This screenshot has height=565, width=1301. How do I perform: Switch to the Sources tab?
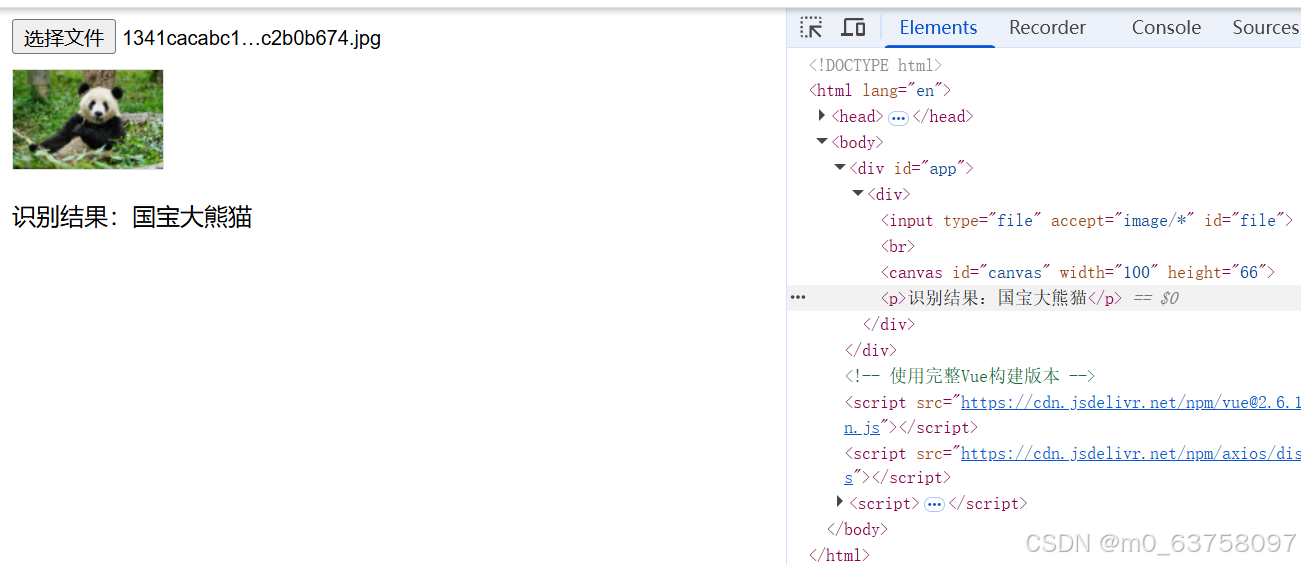pos(1265,28)
